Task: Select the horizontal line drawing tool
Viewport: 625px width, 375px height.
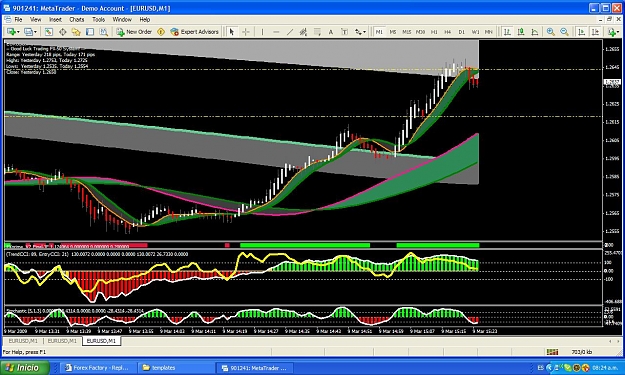Action: pos(276,32)
